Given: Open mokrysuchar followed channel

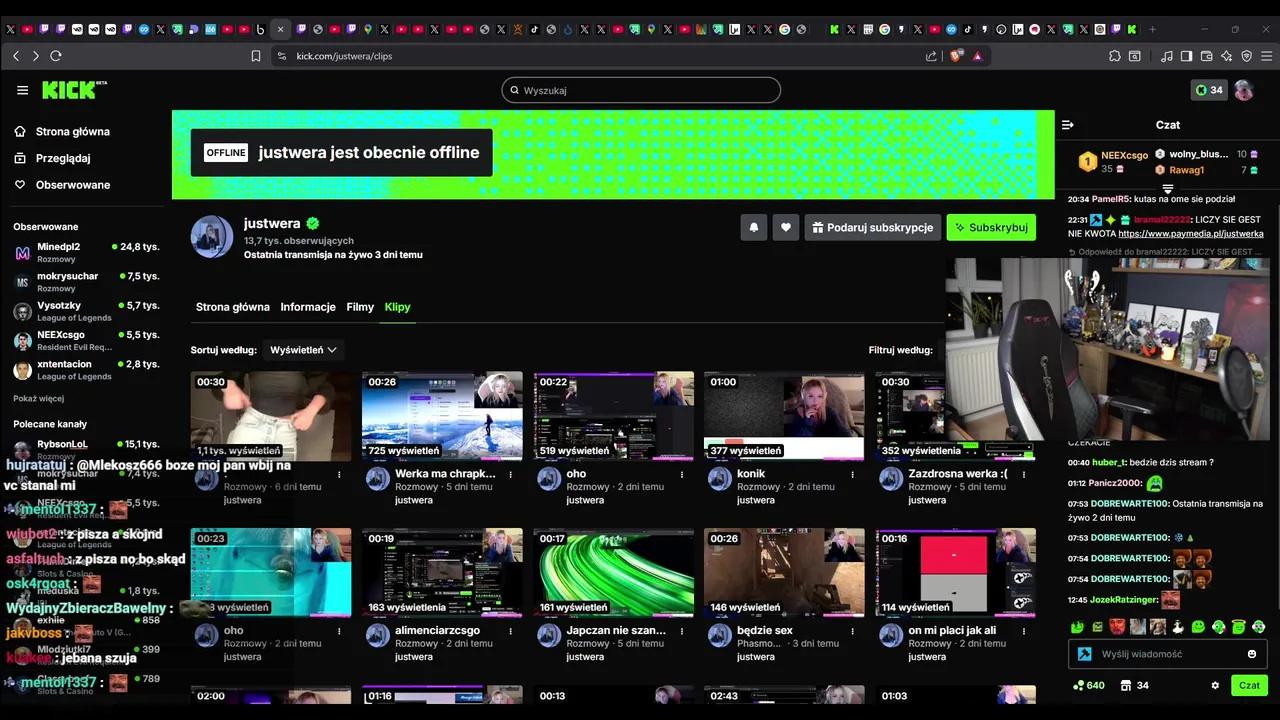Looking at the screenshot, I should pos(86,282).
